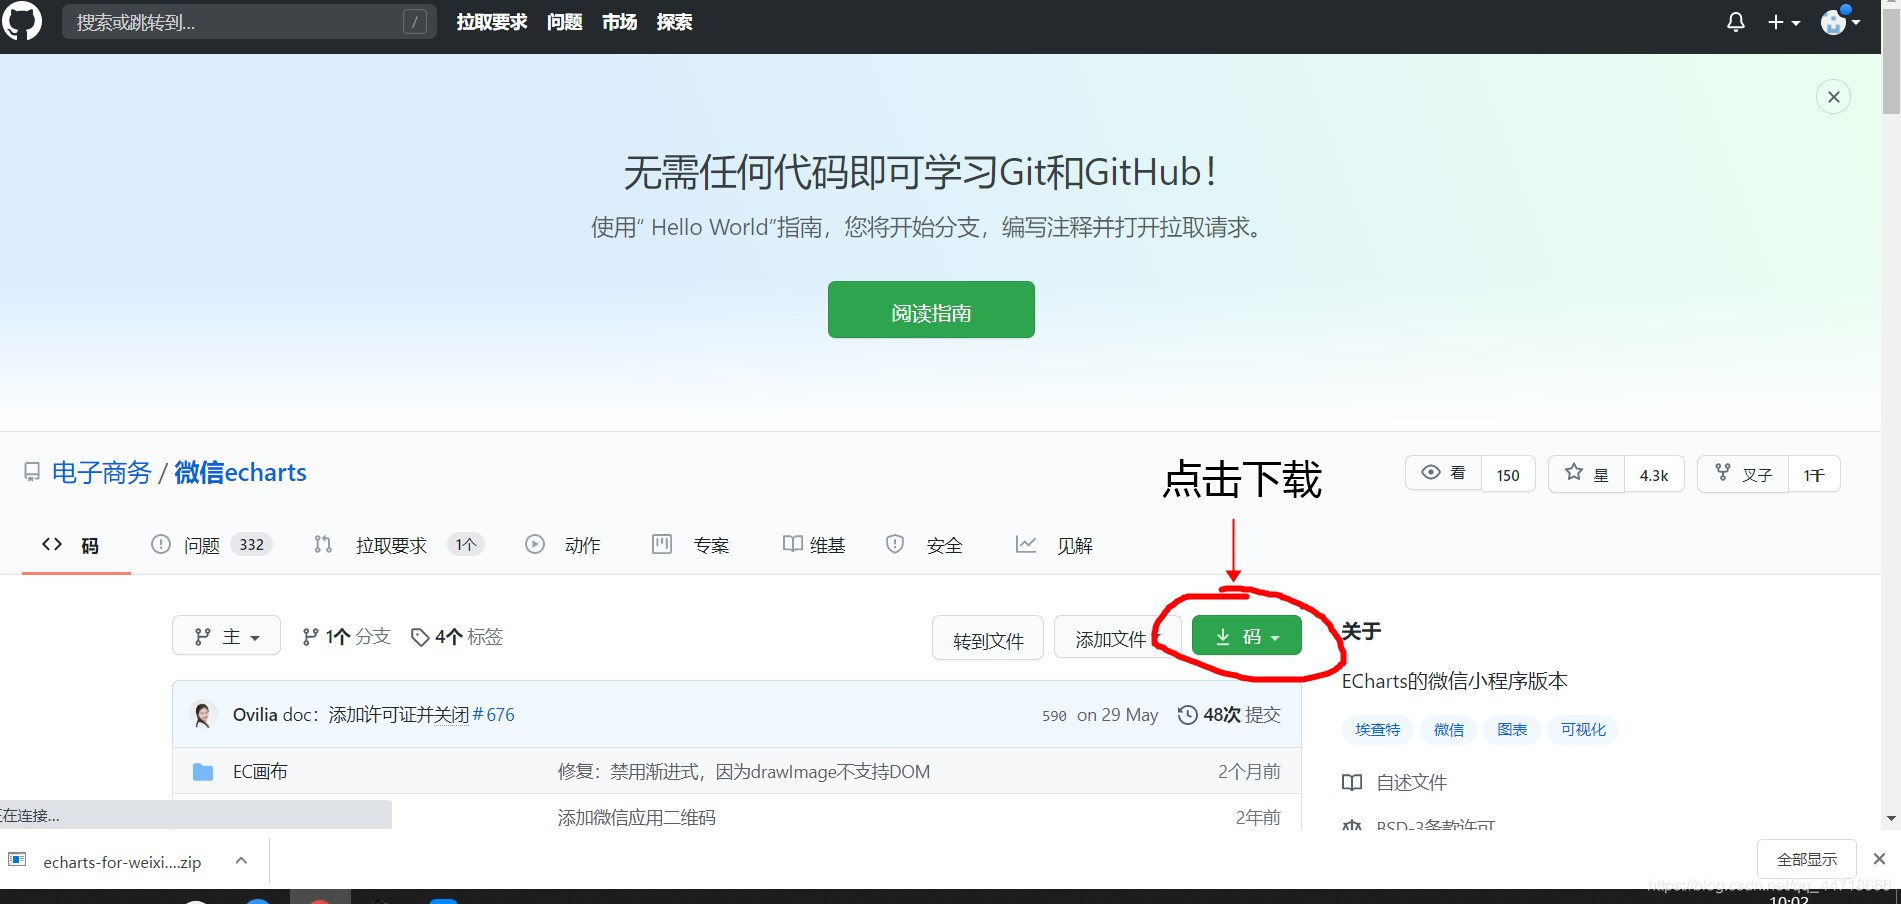The image size is (1901, 904).
Task: Close the downloads bar
Action: tap(1879, 859)
